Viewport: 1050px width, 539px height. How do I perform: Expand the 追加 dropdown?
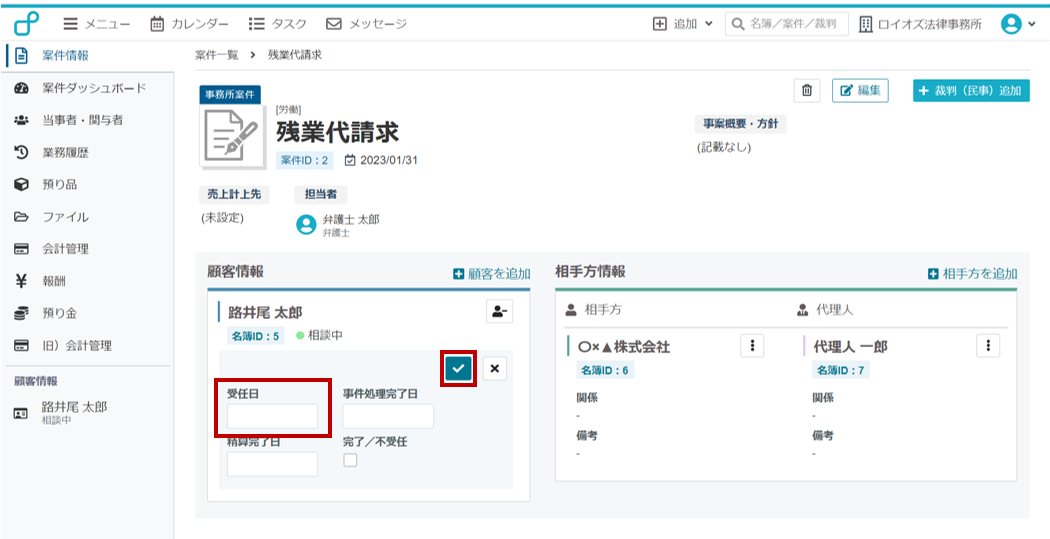pyautogui.click(x=683, y=24)
